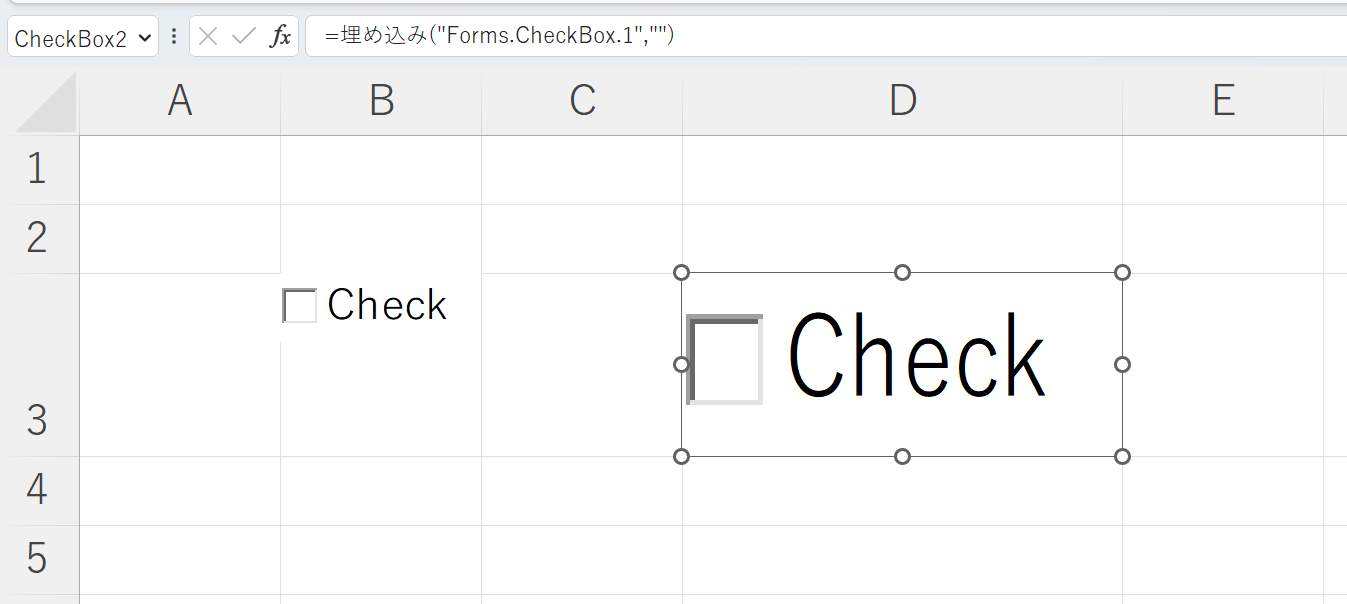Click the Insert Function fx icon
This screenshot has height=604, width=1347.
point(281,37)
